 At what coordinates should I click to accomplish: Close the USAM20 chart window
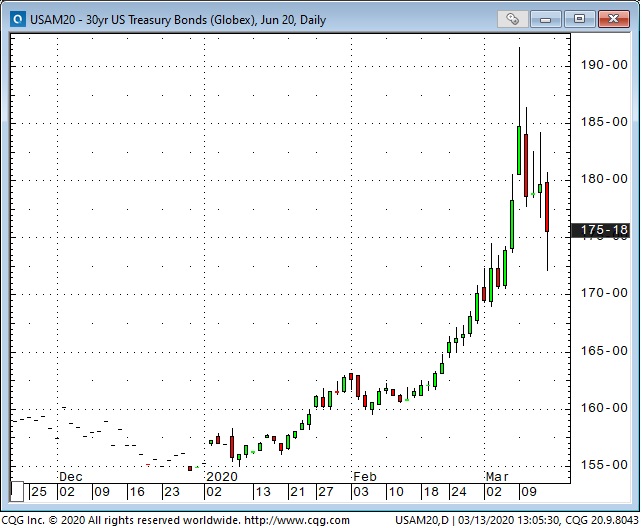pos(613,19)
